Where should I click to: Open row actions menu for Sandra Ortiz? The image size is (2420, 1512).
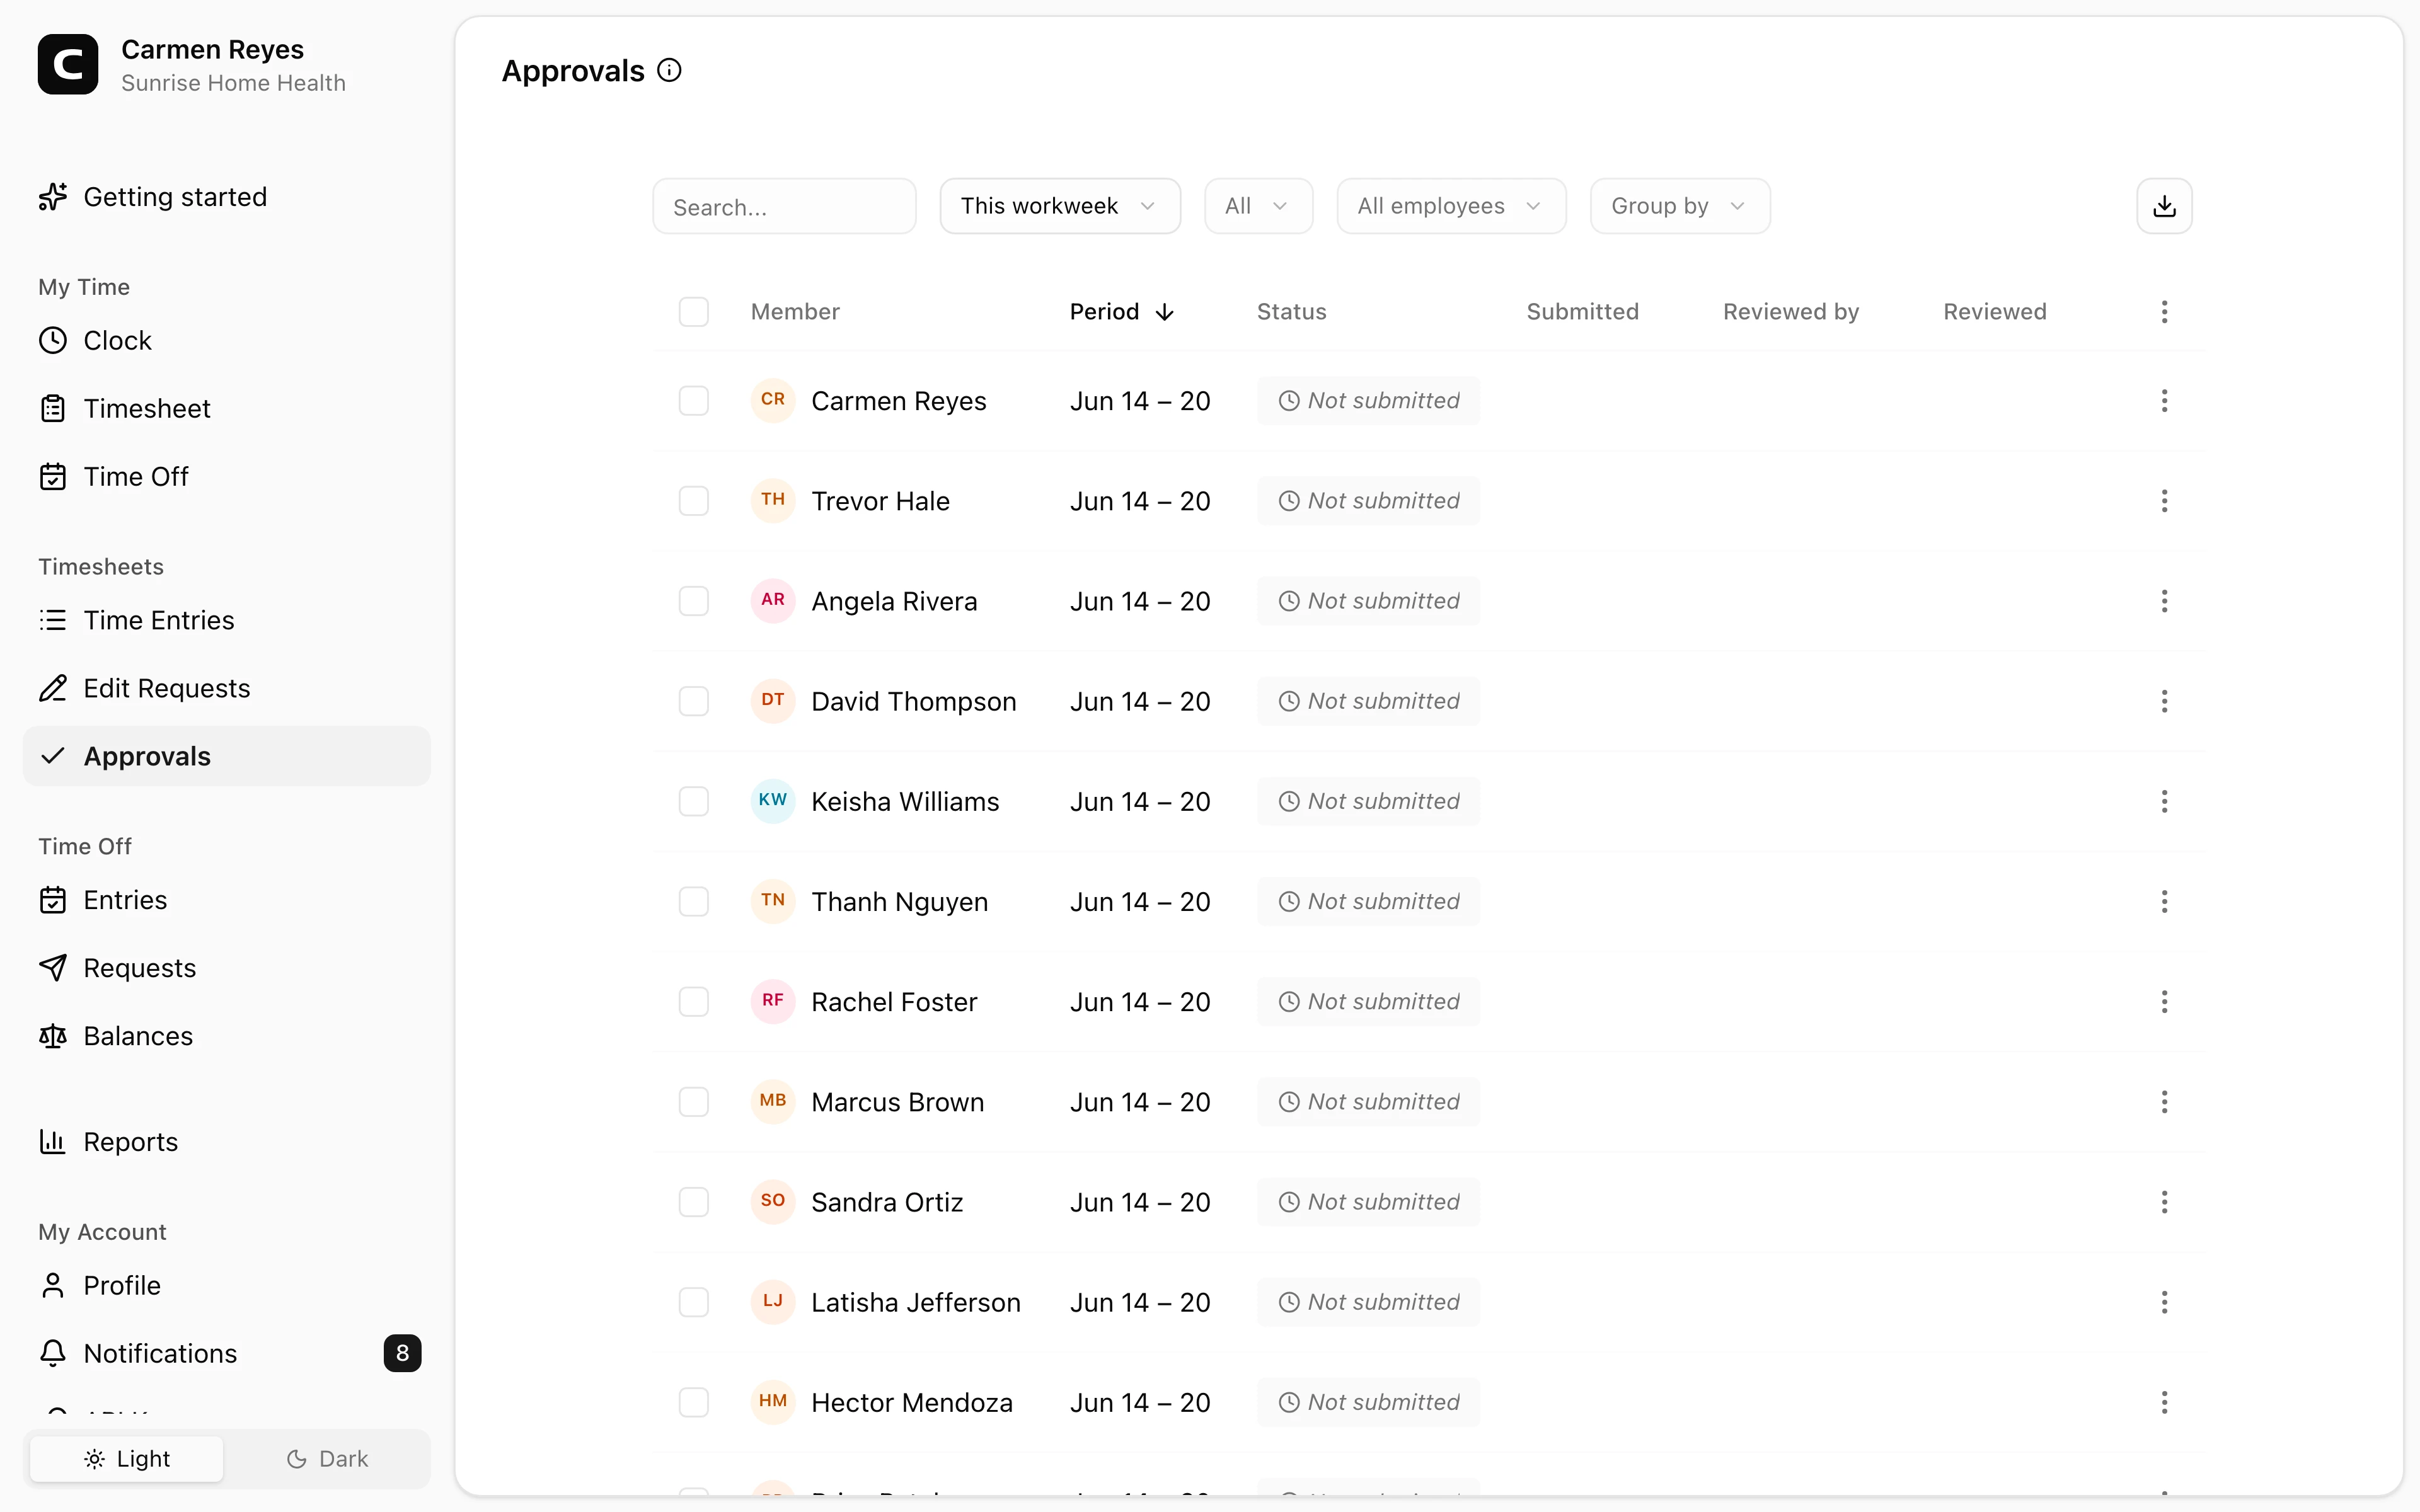(2164, 1202)
